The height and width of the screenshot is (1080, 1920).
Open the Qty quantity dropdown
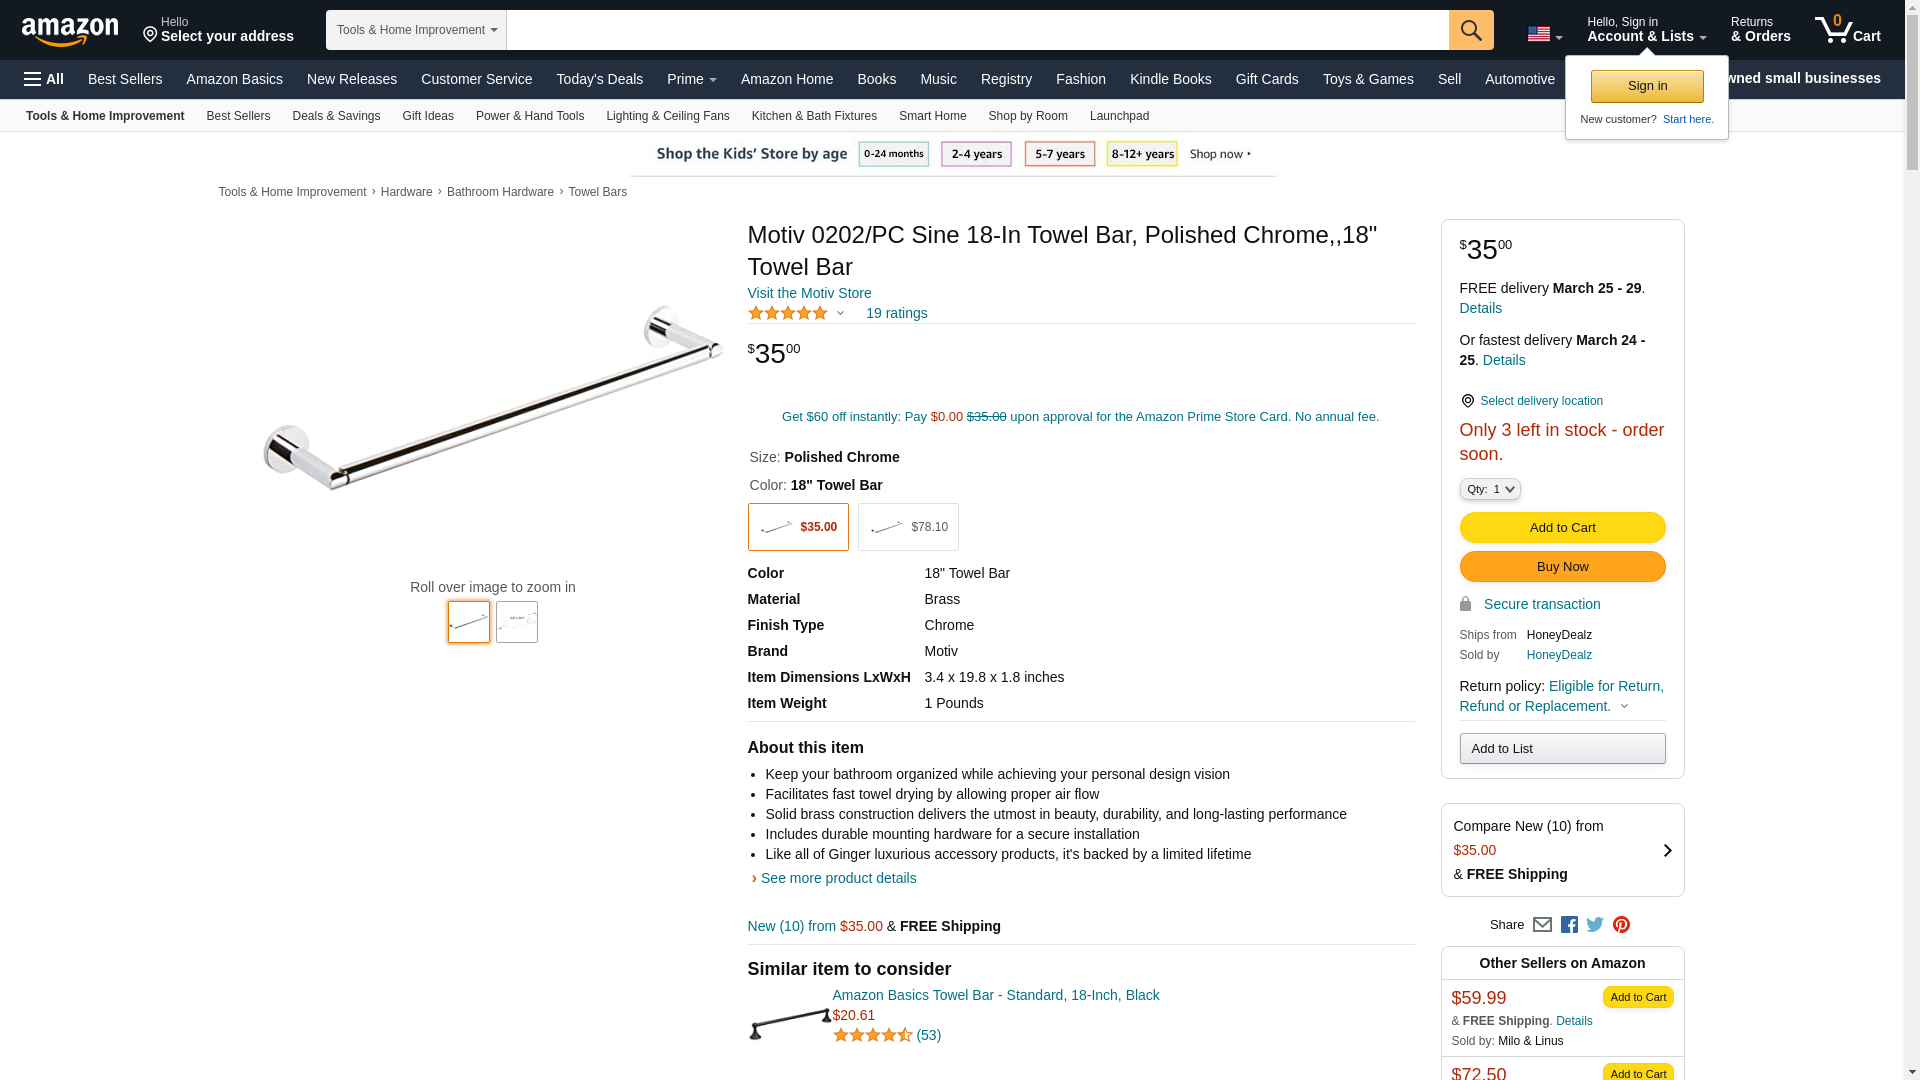tap(1489, 489)
